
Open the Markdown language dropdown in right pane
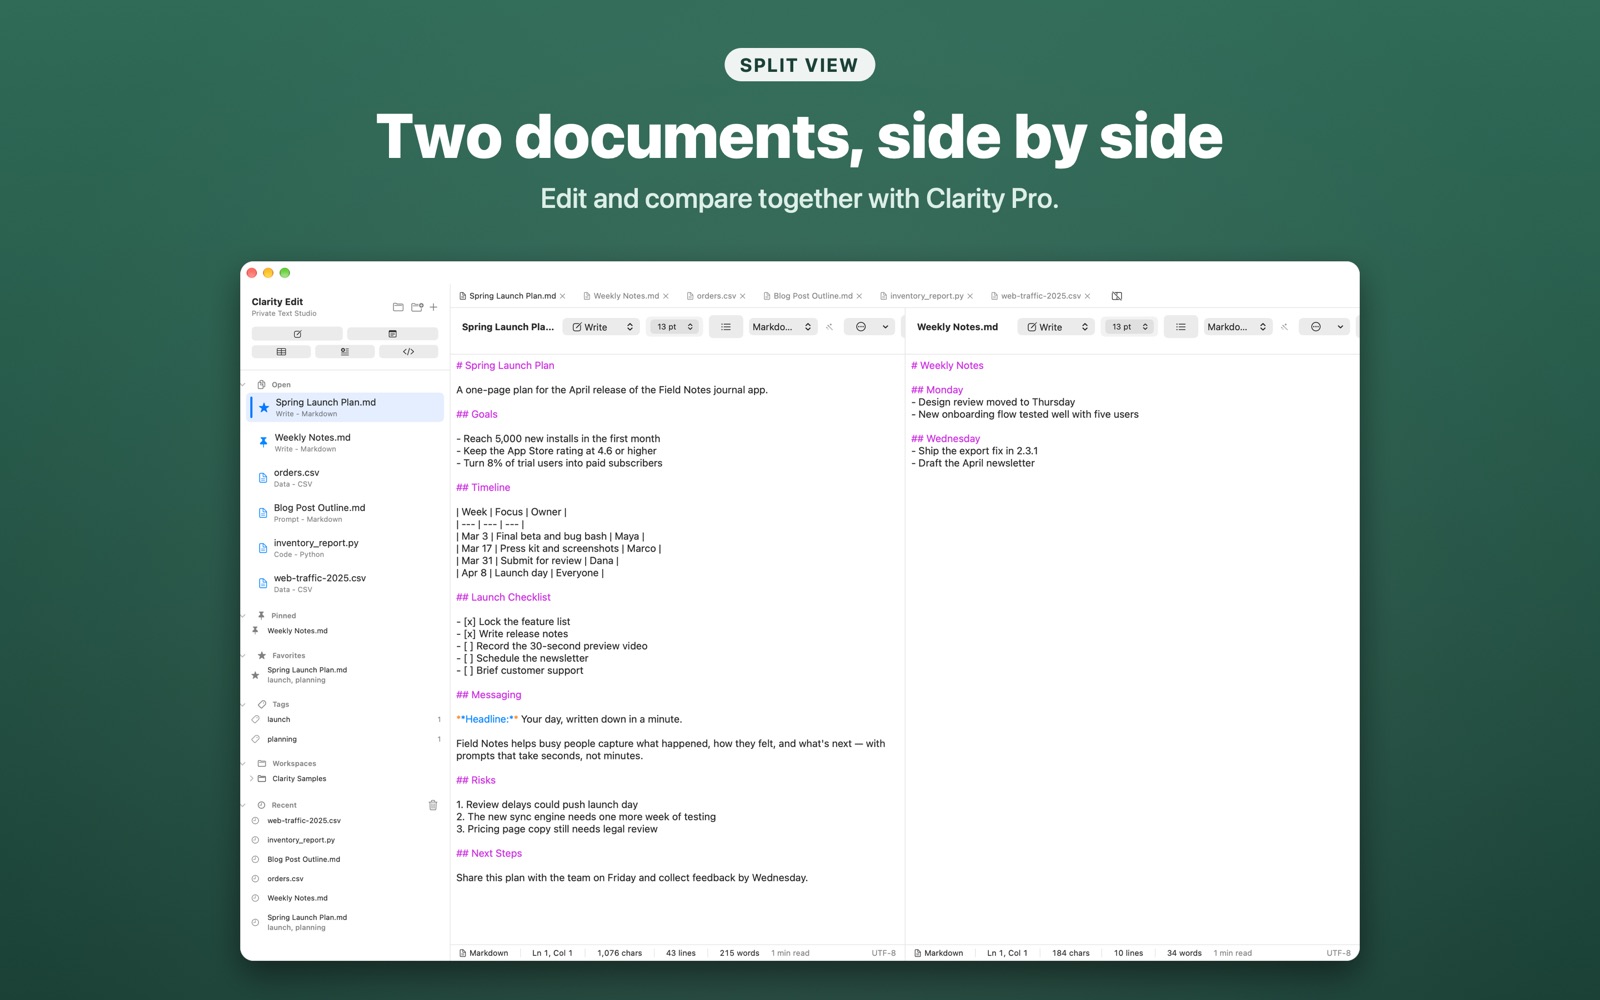coord(1238,327)
